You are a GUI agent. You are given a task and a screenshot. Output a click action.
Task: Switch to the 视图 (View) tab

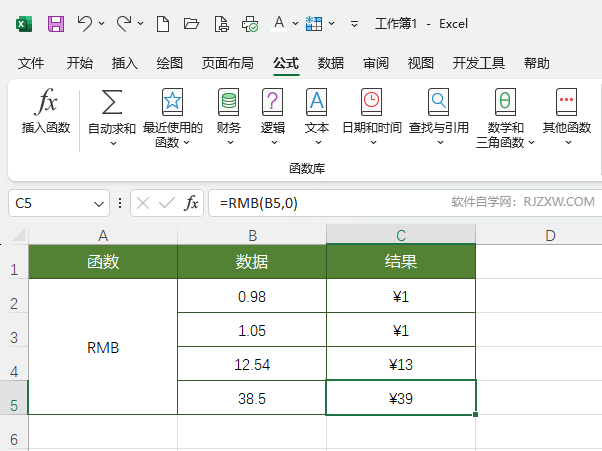421,63
